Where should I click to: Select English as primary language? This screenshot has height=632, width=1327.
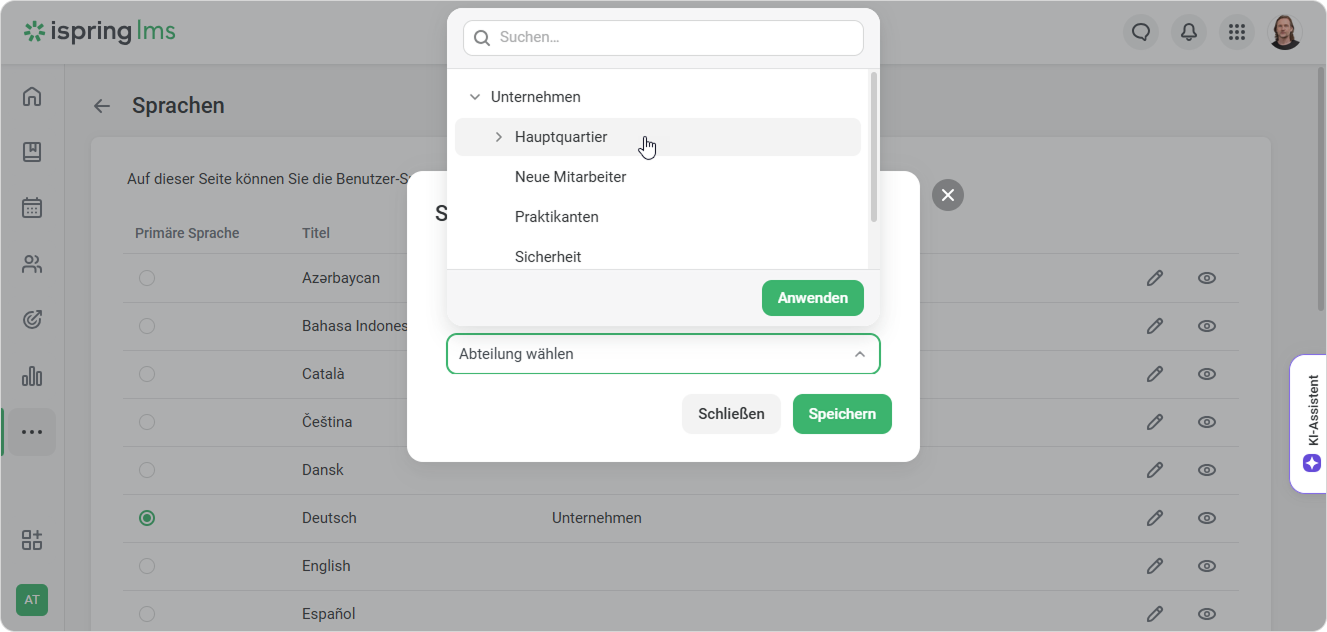tap(147, 566)
